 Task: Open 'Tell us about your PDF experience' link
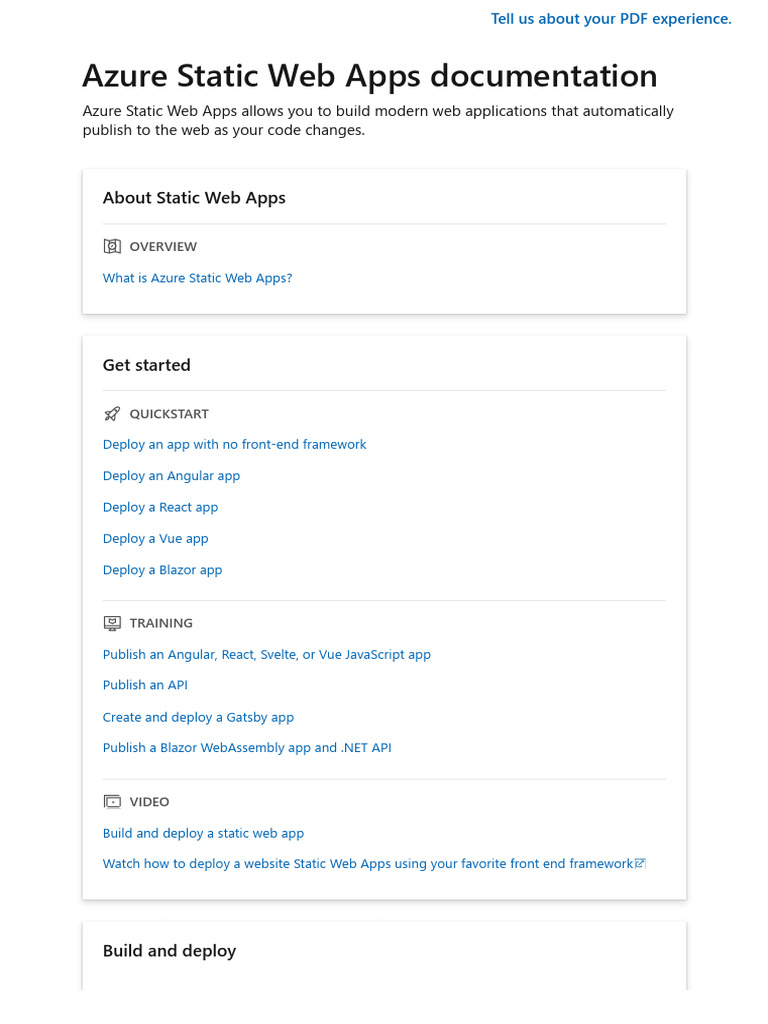pos(611,19)
